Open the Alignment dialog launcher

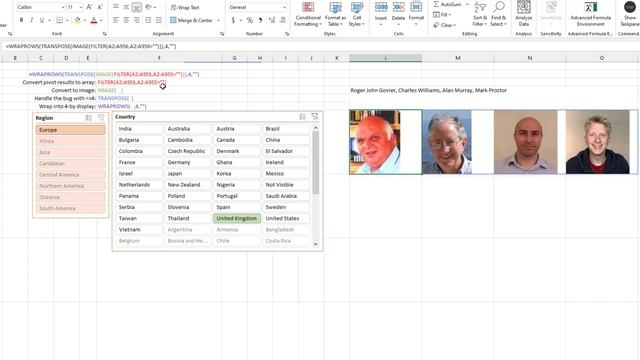(222, 34)
